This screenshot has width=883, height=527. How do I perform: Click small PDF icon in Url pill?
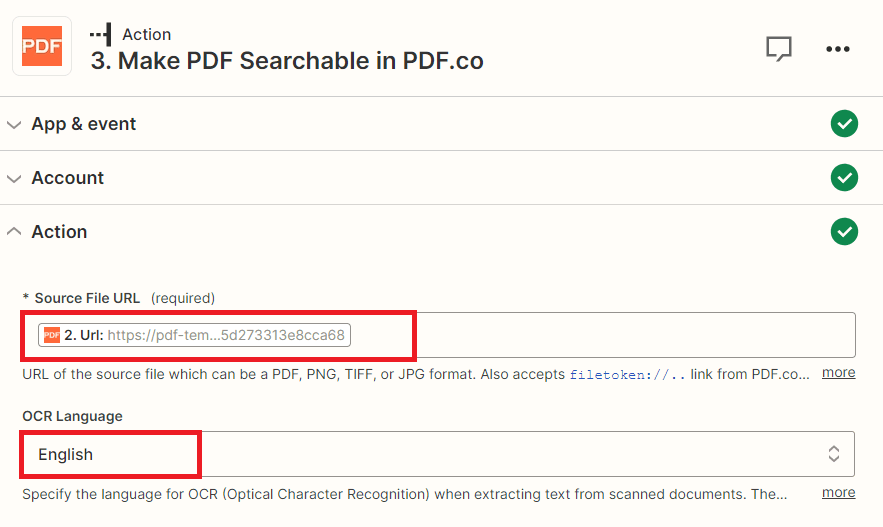(x=52, y=335)
